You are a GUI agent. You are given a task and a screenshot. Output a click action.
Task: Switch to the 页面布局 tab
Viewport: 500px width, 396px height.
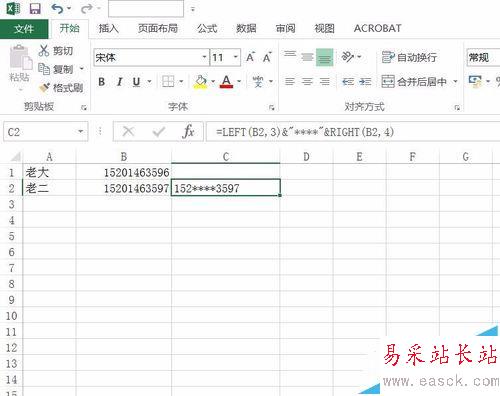tap(158, 29)
